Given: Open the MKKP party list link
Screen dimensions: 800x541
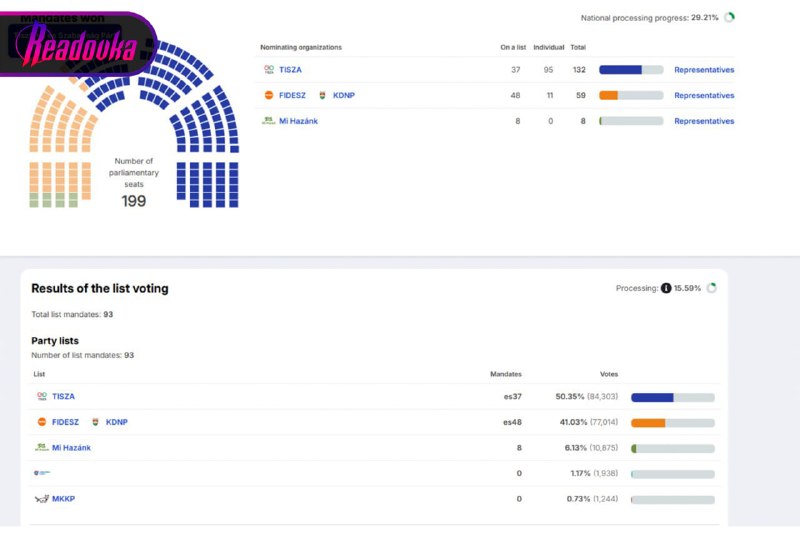Looking at the screenshot, I should tap(63, 499).
